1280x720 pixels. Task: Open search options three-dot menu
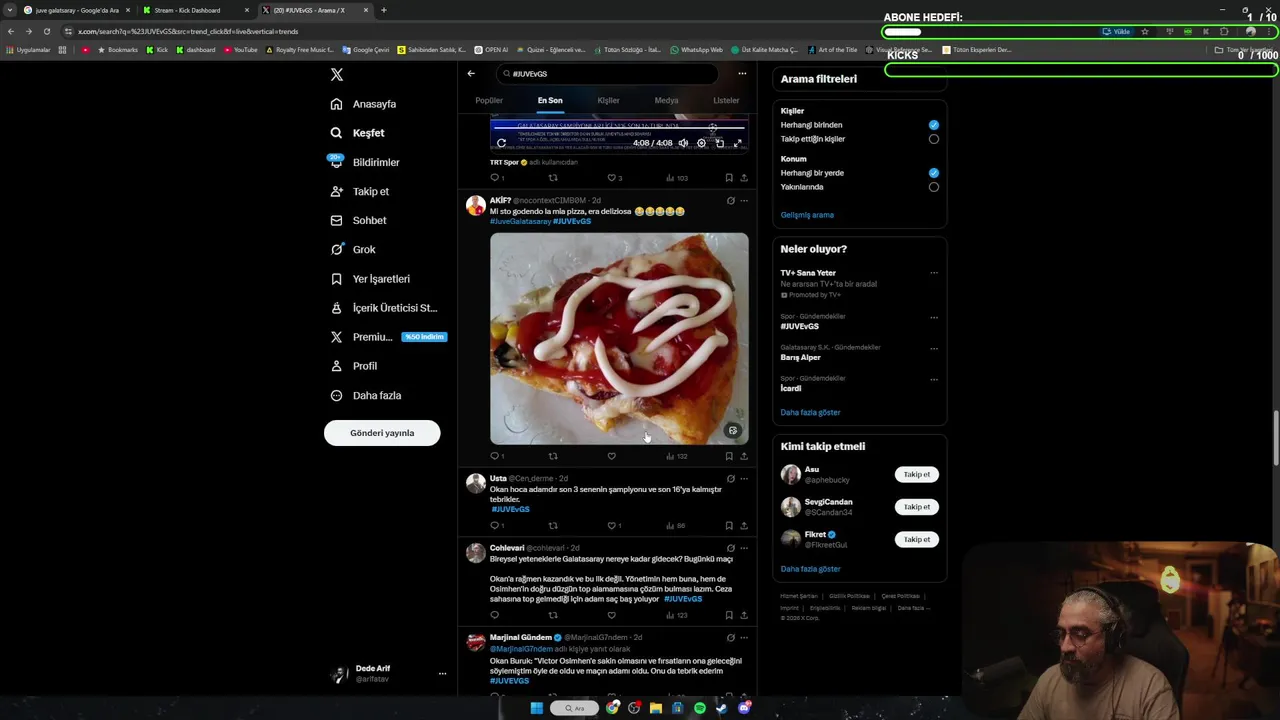tap(742, 73)
